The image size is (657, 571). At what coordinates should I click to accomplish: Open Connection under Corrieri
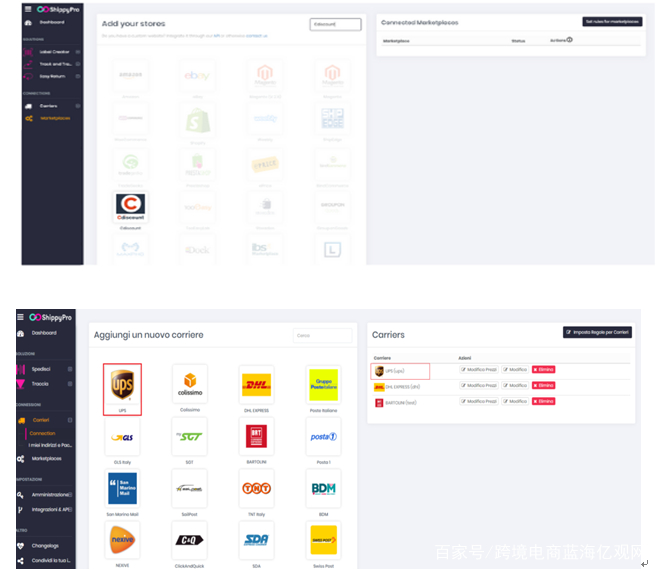click(42, 434)
